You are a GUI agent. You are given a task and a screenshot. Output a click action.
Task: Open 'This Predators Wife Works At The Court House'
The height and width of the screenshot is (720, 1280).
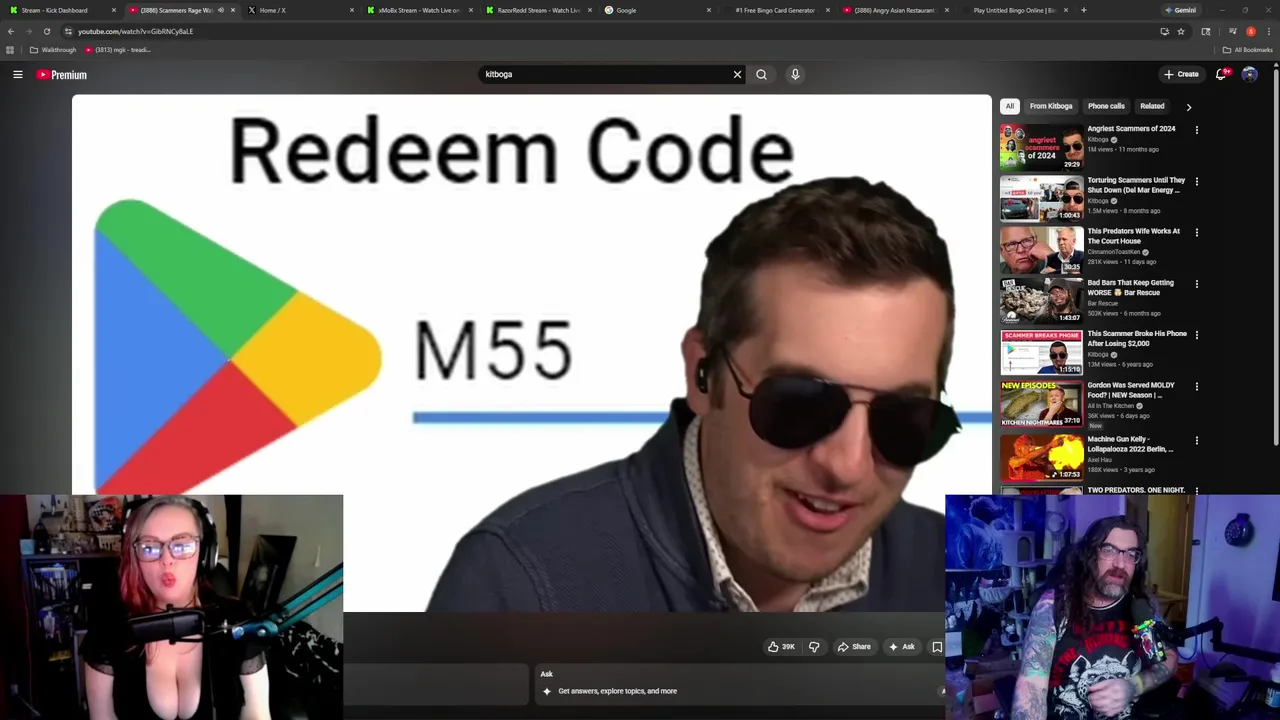[x=1134, y=236]
